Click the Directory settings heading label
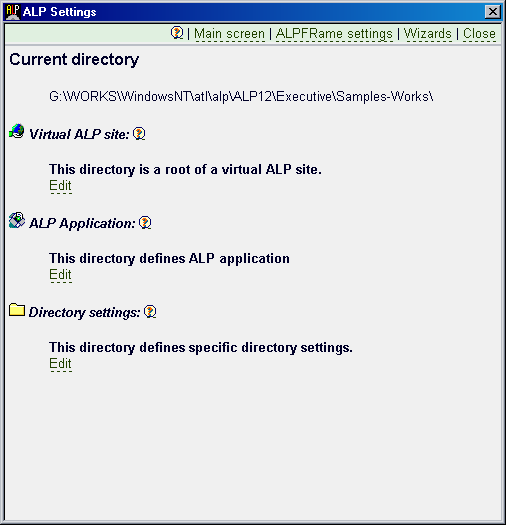This screenshot has width=506, height=525. 84,312
